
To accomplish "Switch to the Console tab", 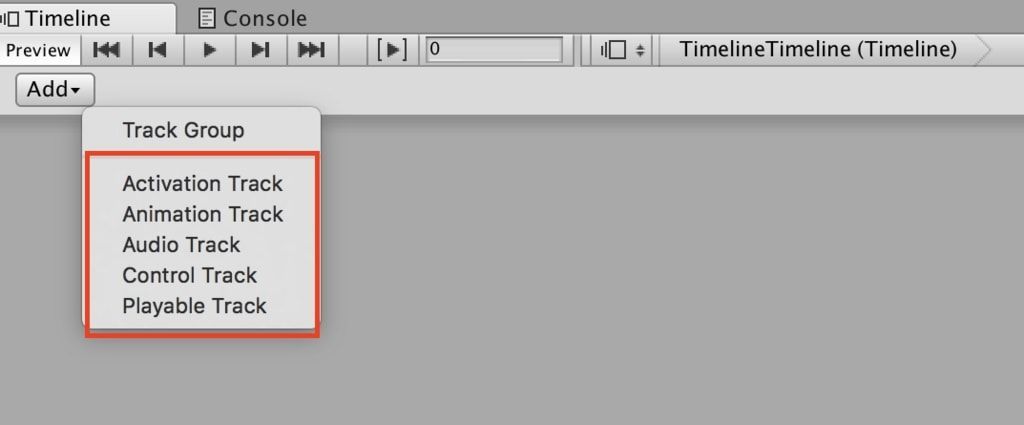I will coord(253,18).
